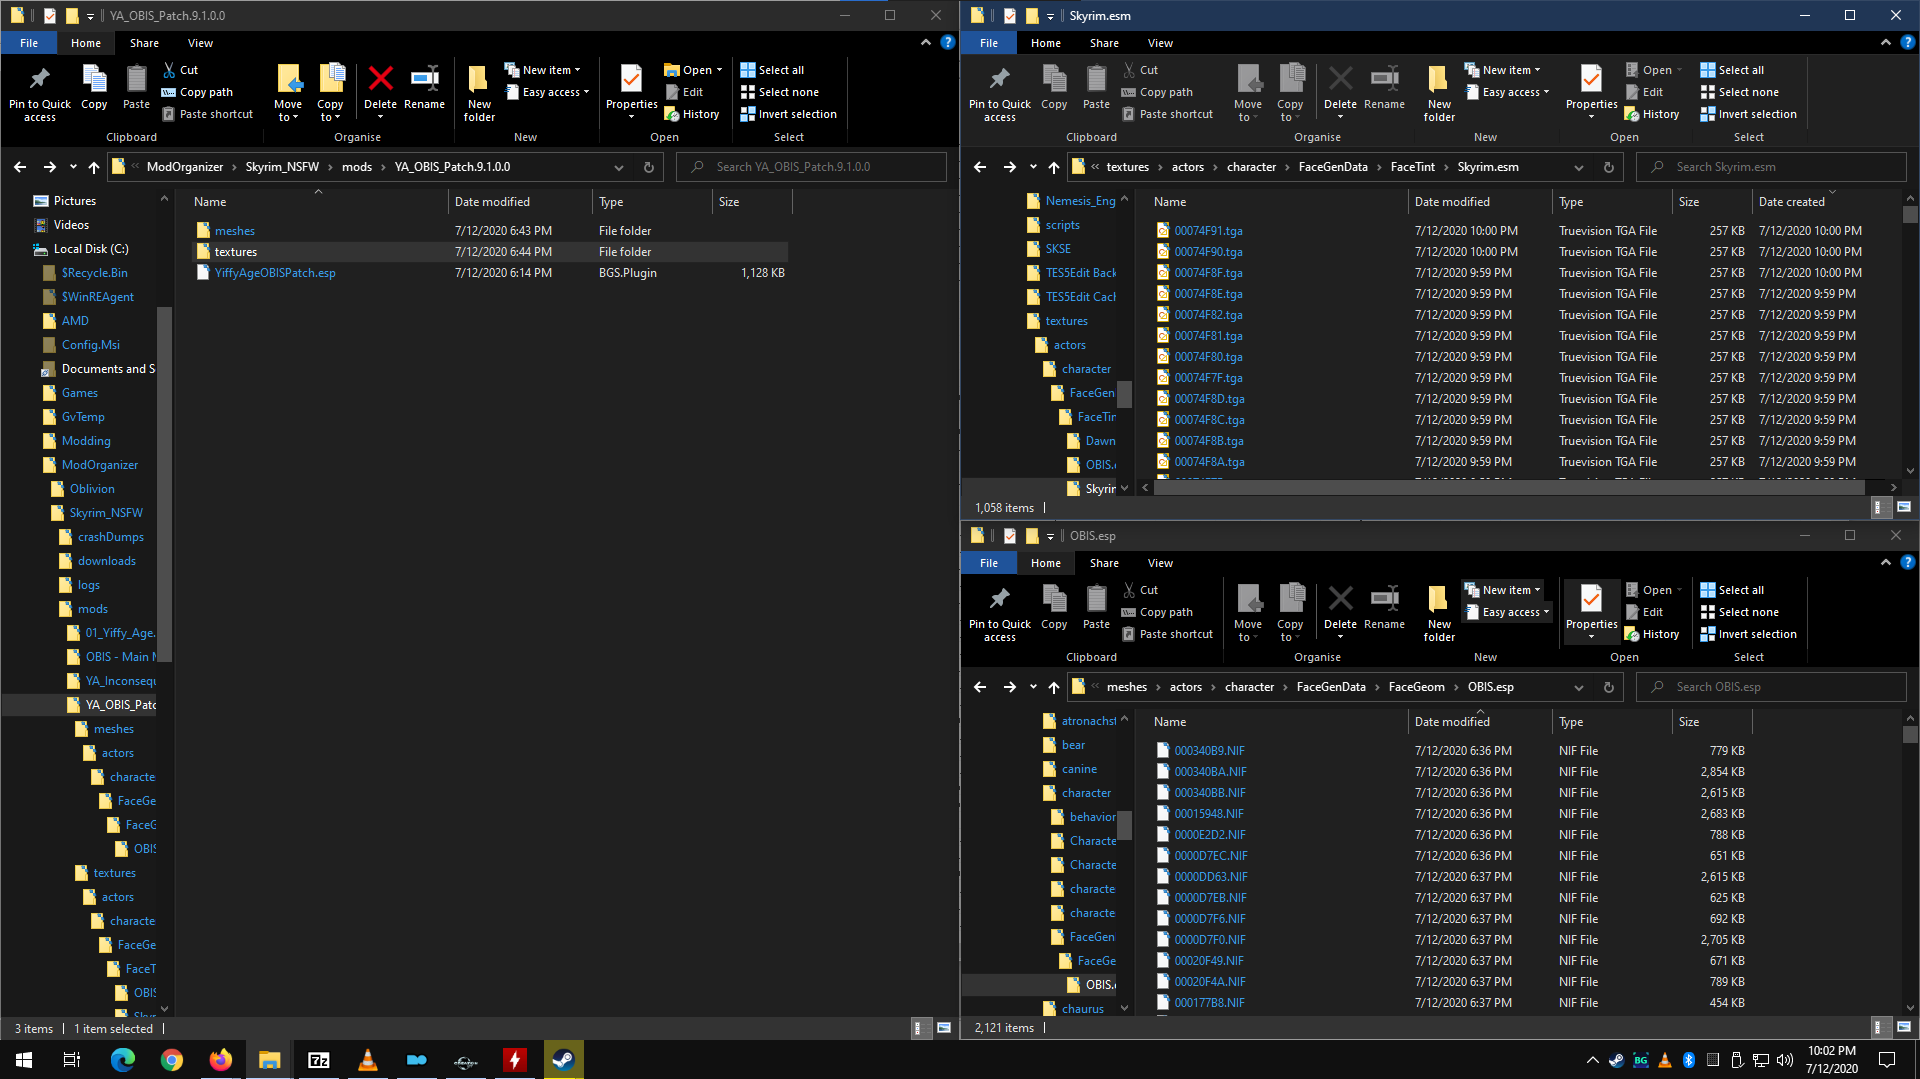Viewport: 1920px width, 1079px height.
Task: Select 00074F91.tga in Skyrim.esm window
Action: 1208,231
